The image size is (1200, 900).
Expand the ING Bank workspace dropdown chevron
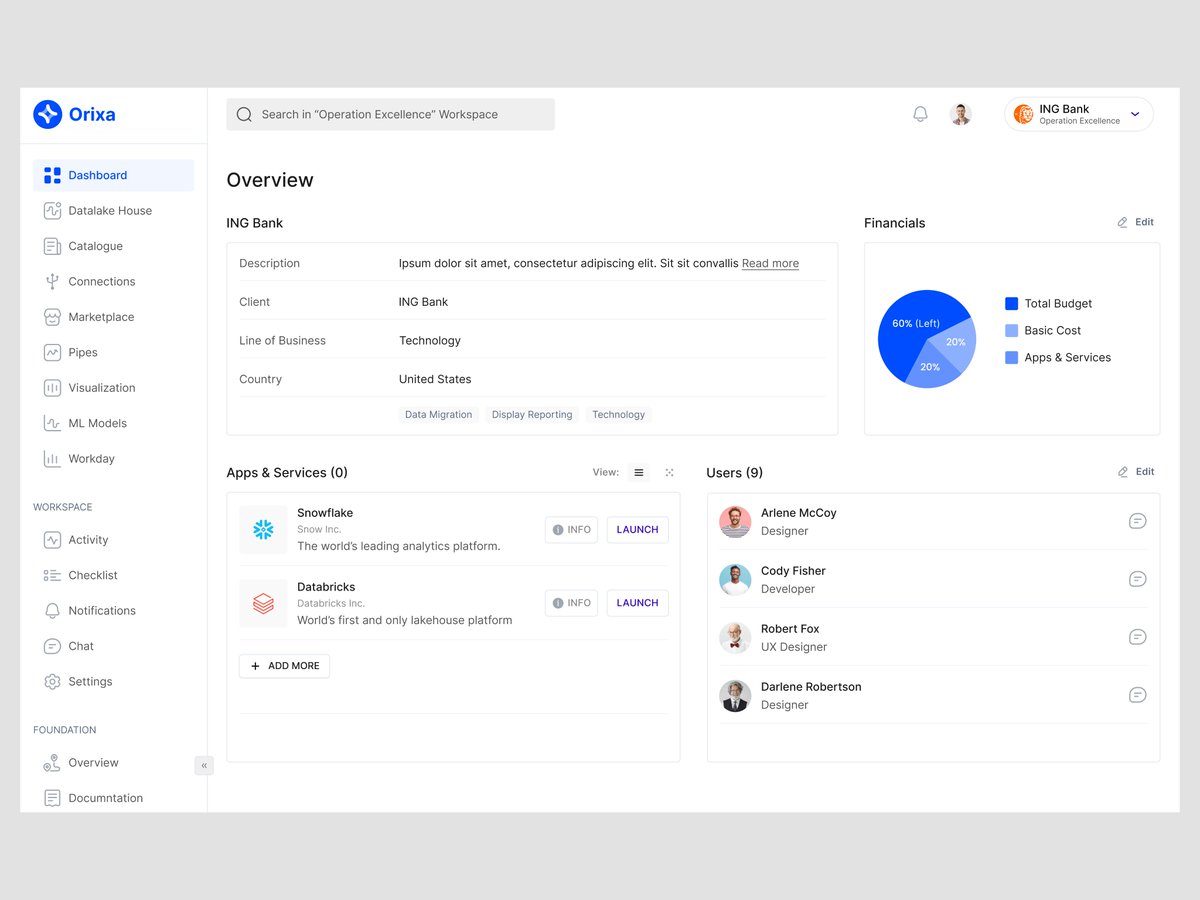tap(1135, 114)
